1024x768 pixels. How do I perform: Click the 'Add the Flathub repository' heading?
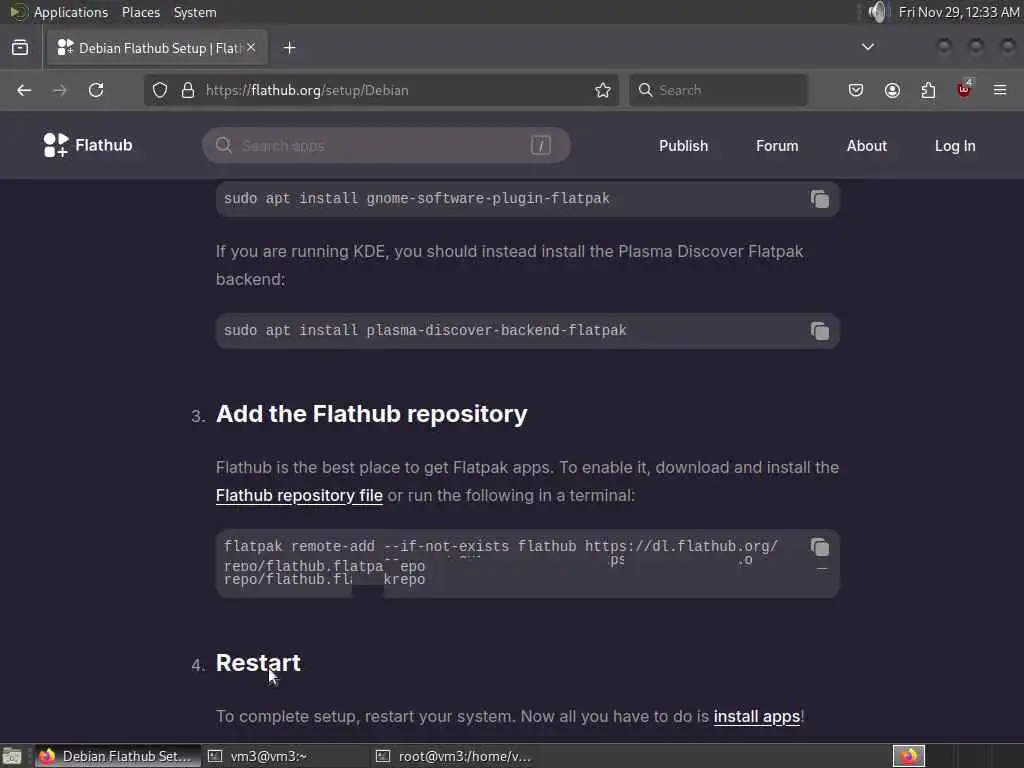tap(372, 414)
